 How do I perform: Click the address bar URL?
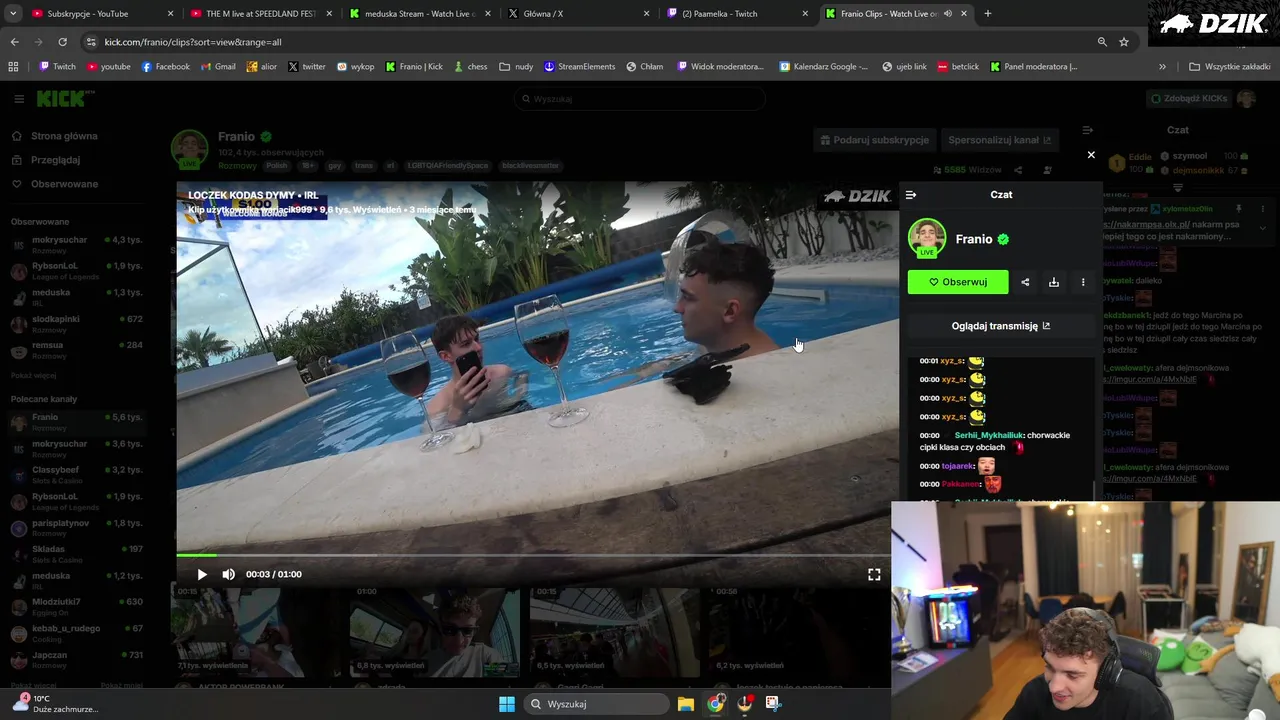(x=193, y=42)
